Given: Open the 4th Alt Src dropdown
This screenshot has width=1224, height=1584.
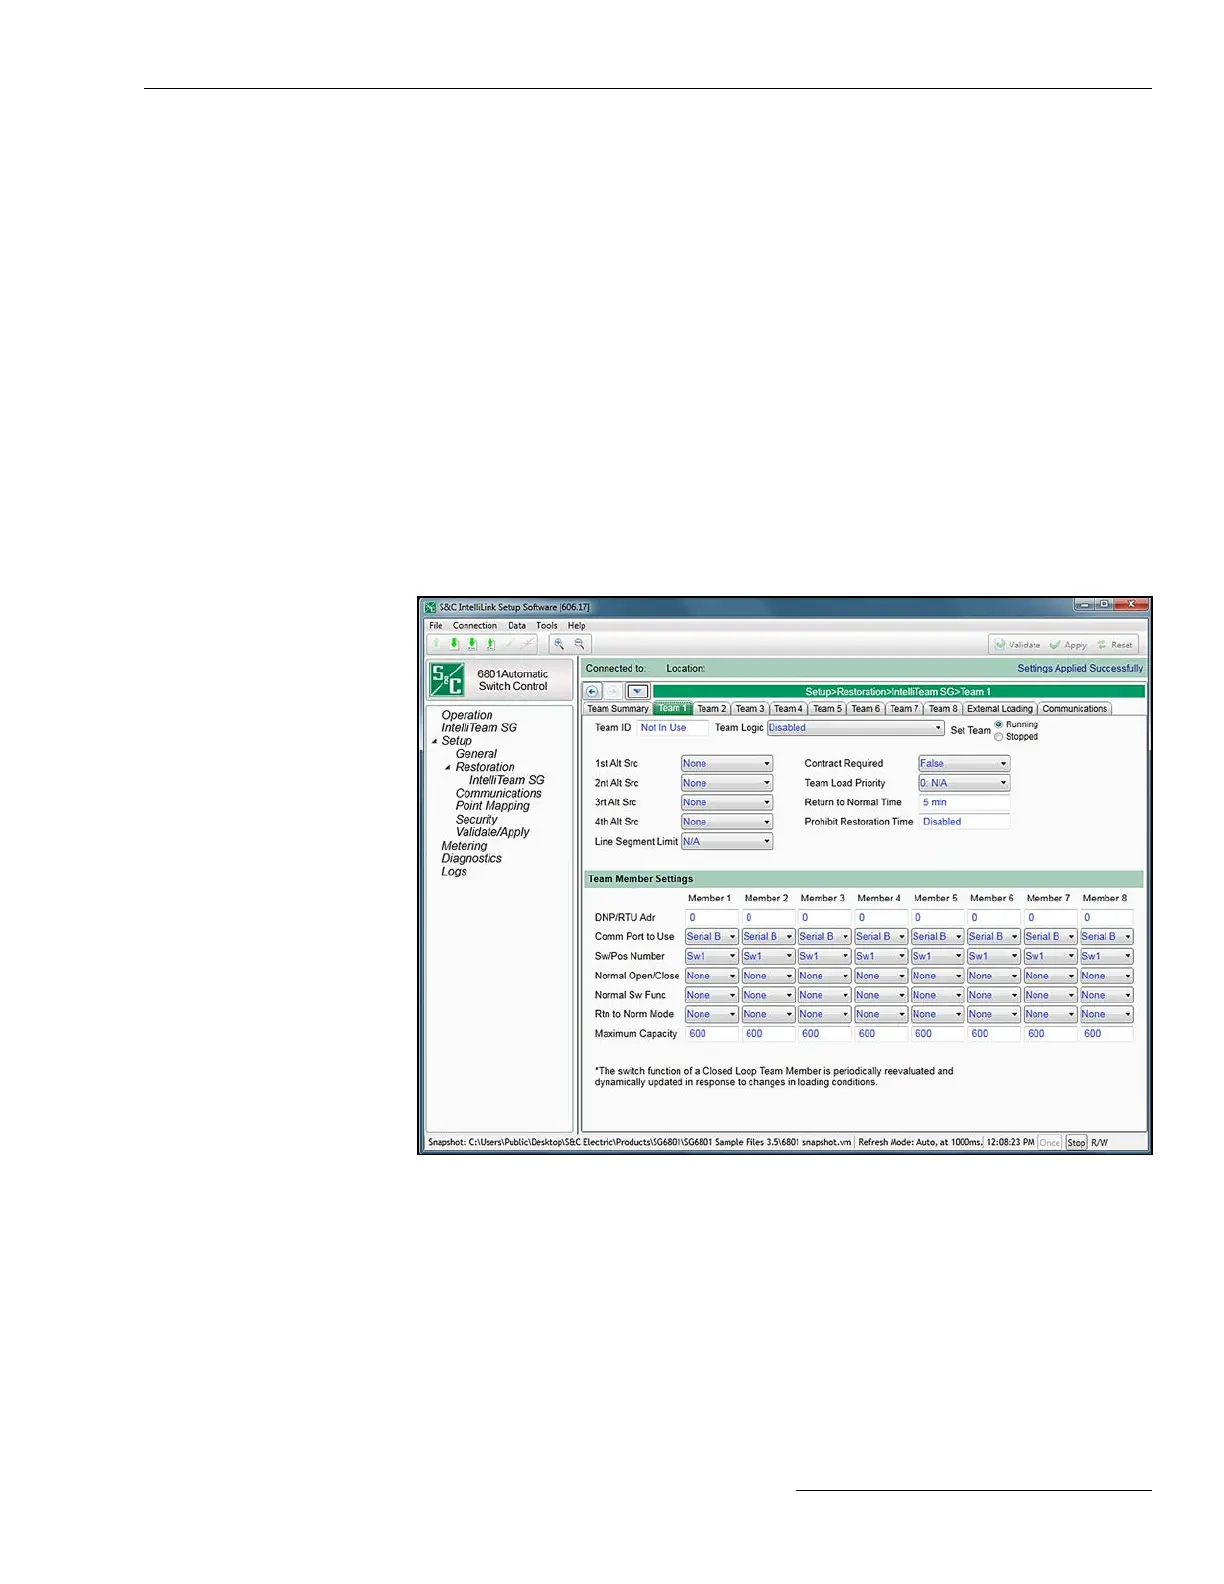Looking at the screenshot, I should tap(727, 822).
